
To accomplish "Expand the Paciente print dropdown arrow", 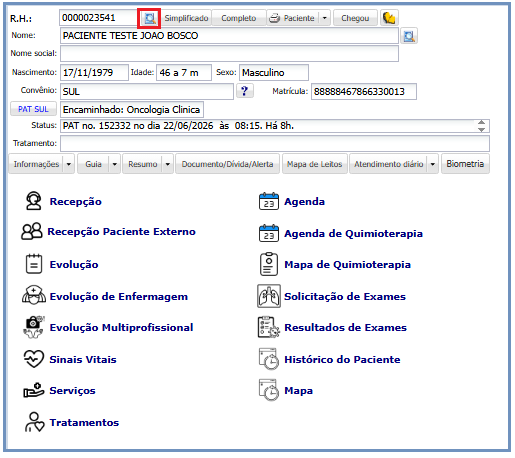I will pyautogui.click(x=325, y=18).
